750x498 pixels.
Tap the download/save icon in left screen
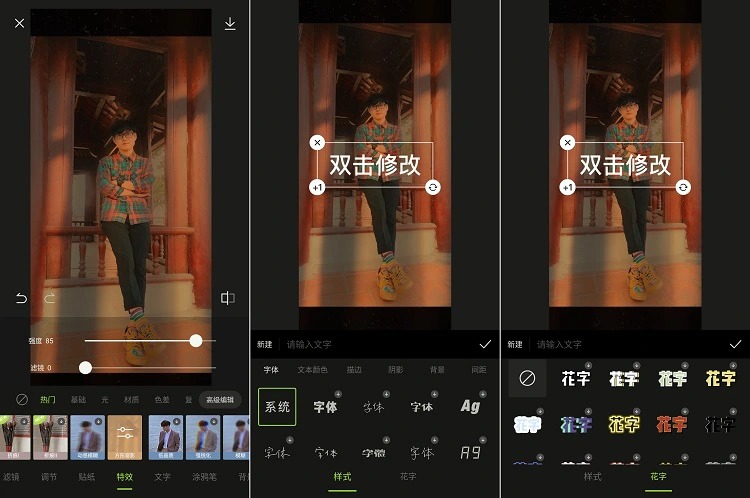point(230,23)
